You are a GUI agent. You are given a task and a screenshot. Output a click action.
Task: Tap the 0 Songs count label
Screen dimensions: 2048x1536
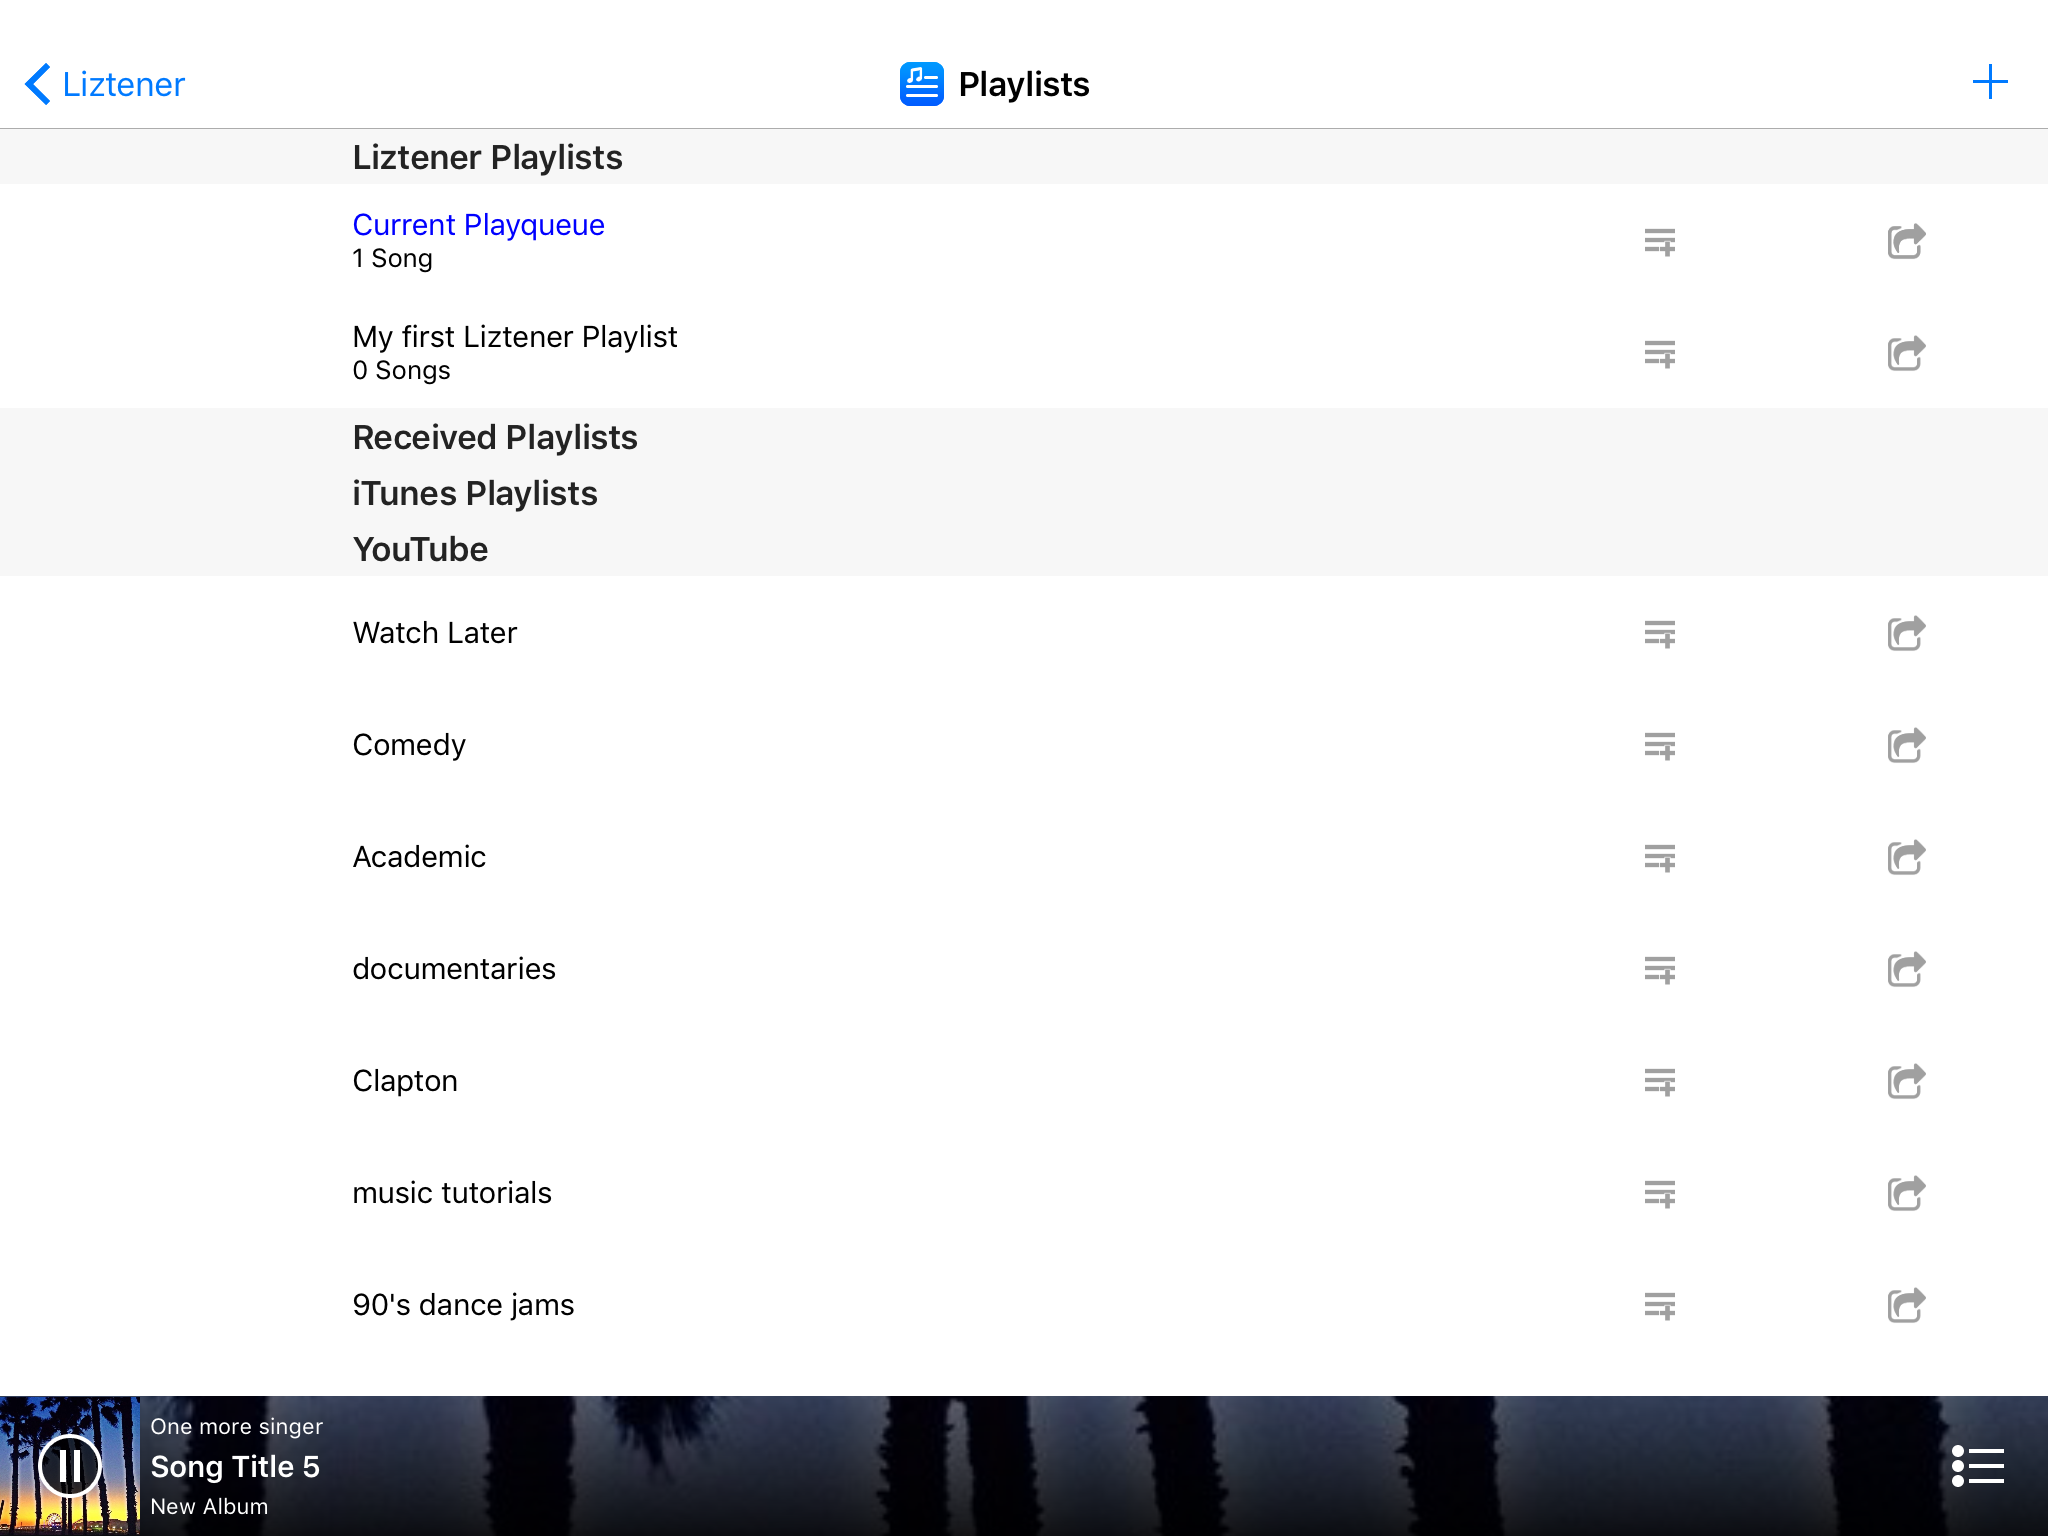click(x=401, y=370)
